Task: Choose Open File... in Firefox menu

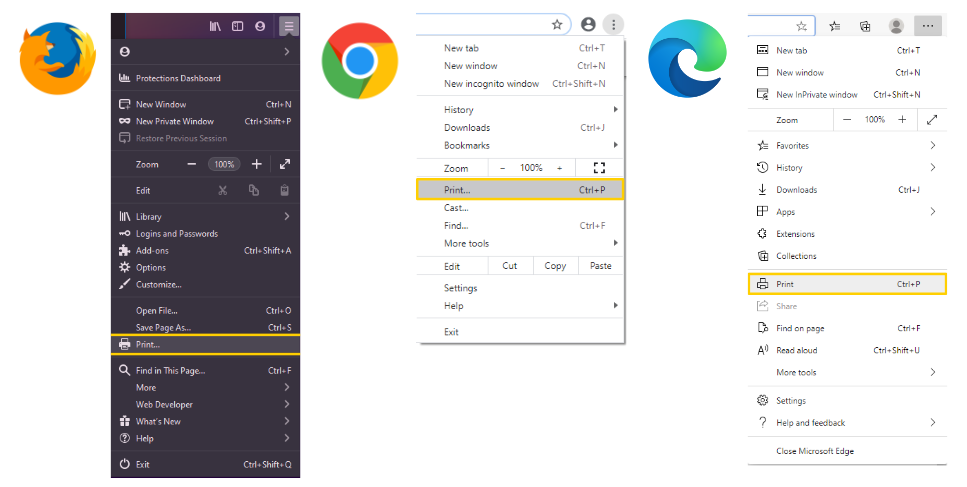Action: (205, 311)
